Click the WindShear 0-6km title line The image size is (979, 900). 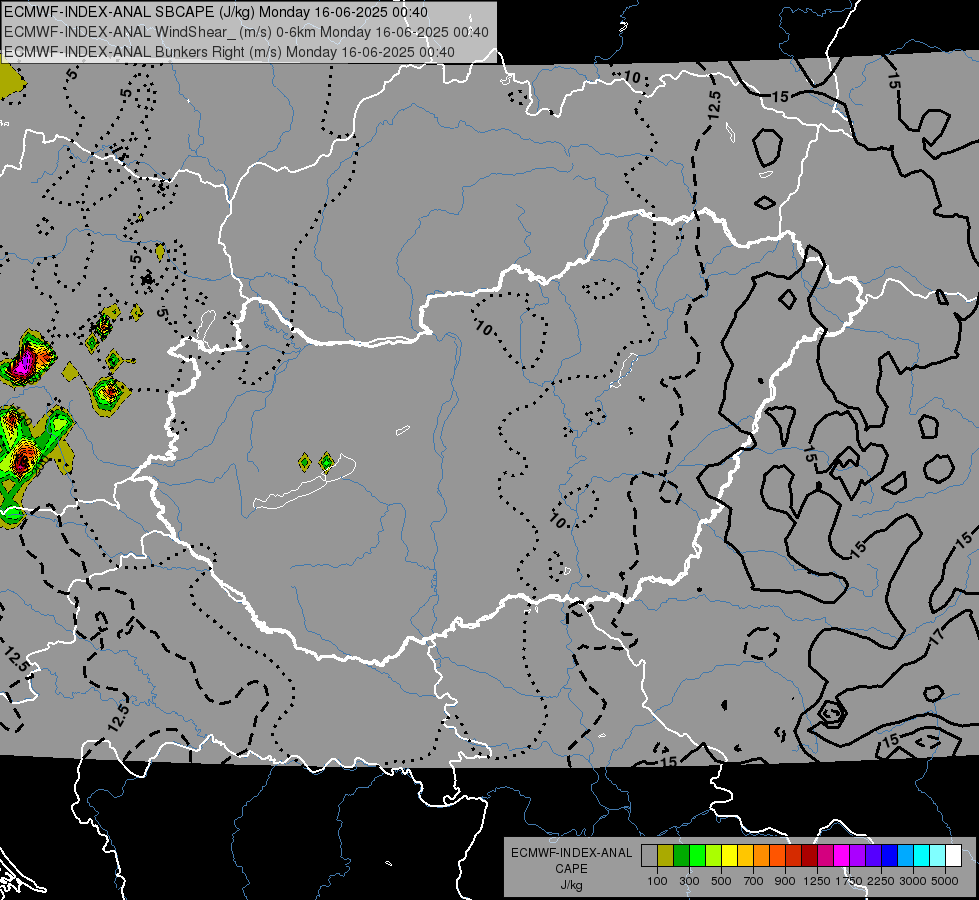click(246, 32)
